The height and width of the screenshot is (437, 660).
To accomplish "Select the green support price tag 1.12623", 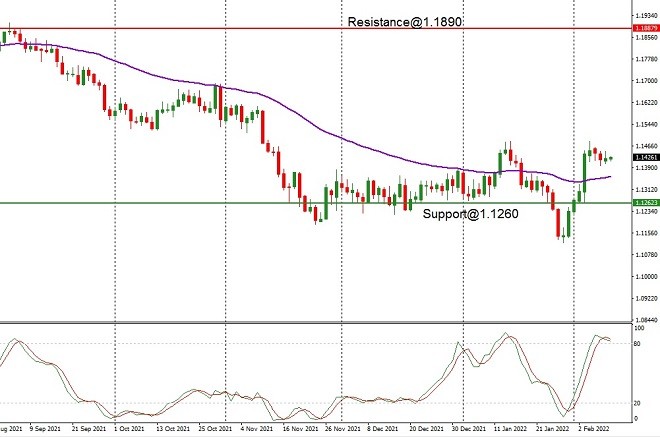I will pyautogui.click(x=646, y=203).
